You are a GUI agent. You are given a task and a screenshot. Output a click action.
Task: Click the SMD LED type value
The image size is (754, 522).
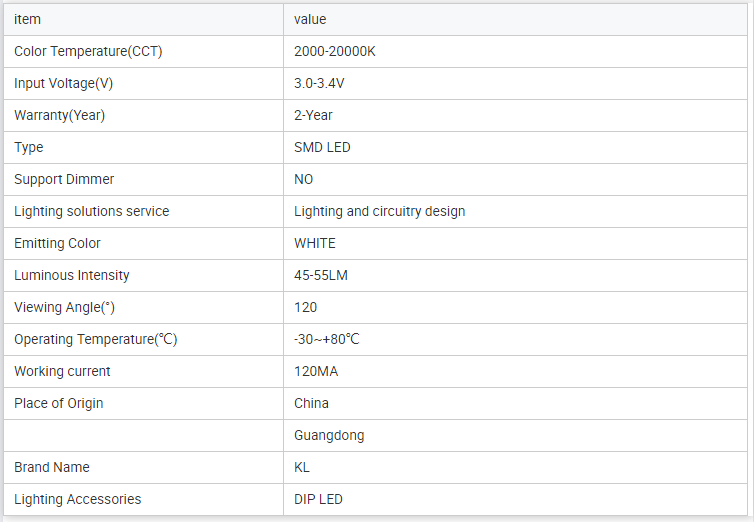pos(322,147)
